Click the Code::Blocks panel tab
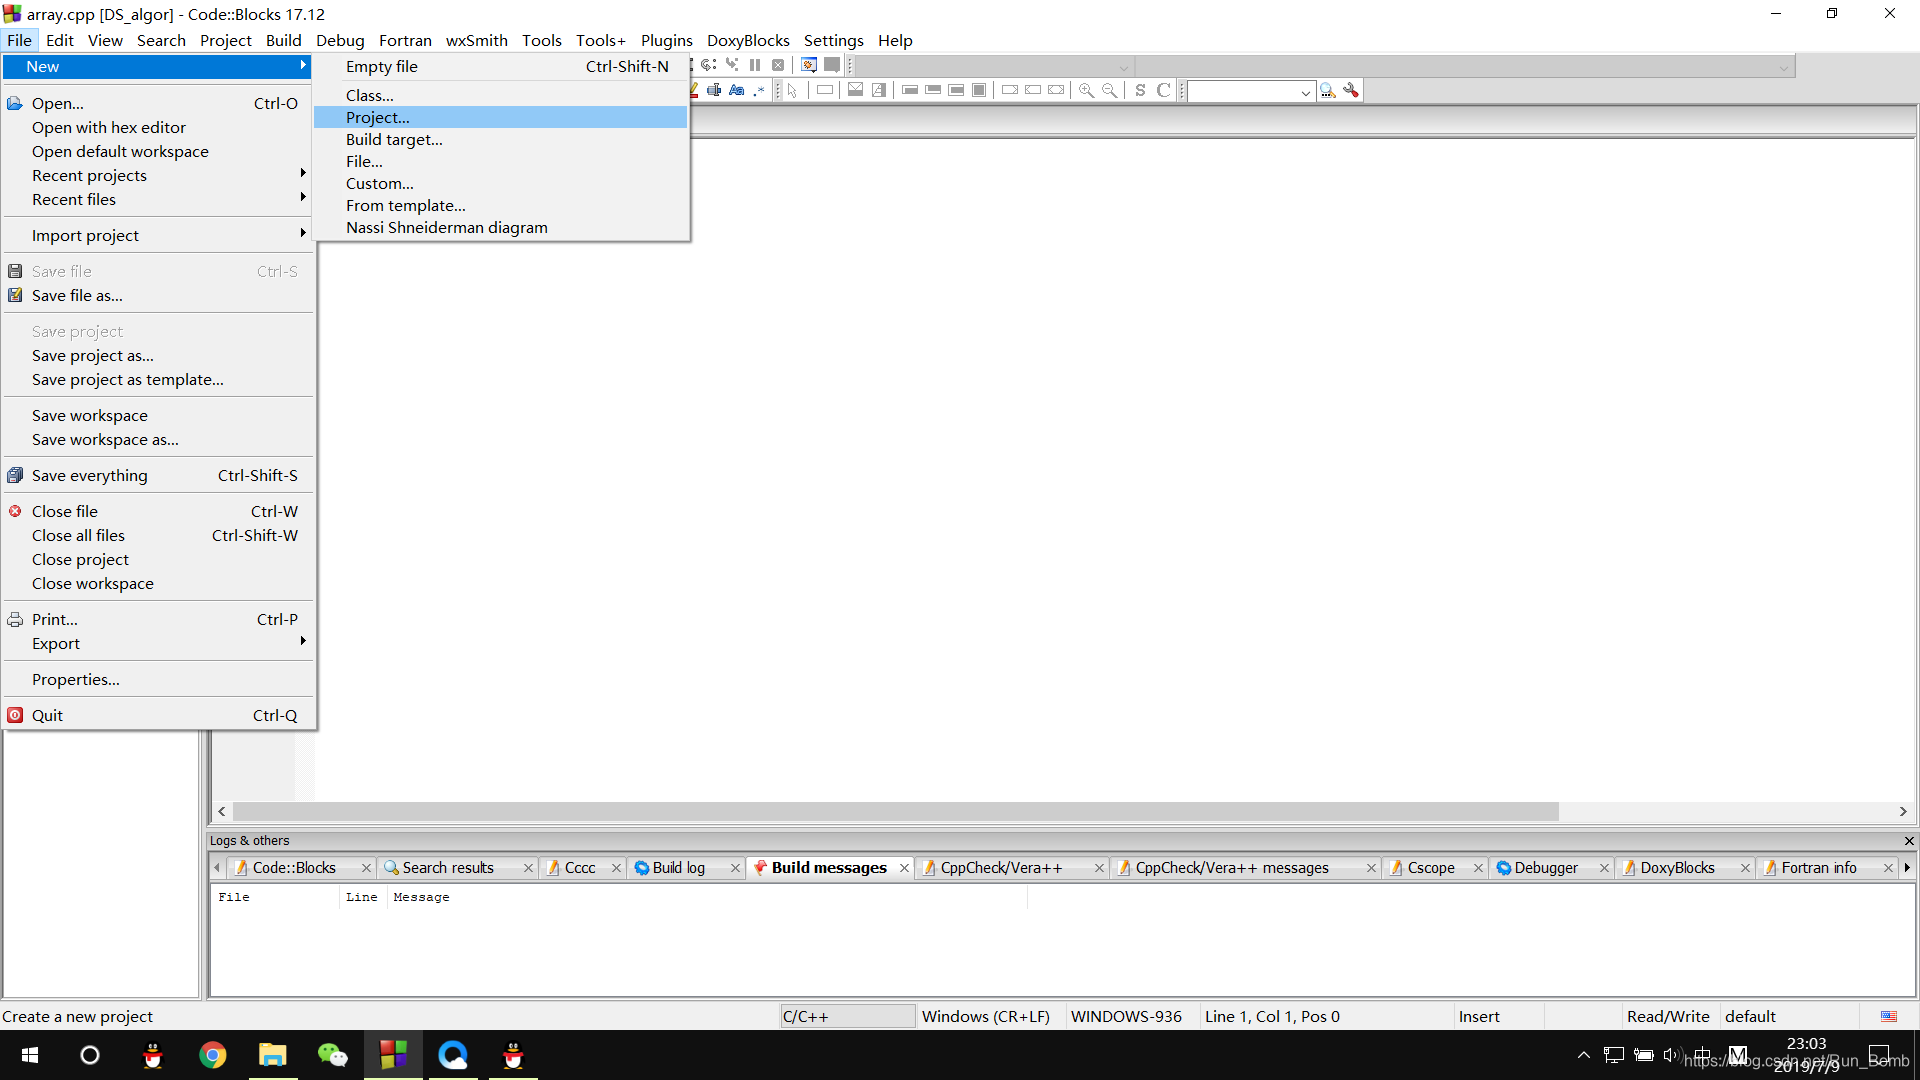This screenshot has height=1080, width=1920. click(x=295, y=868)
